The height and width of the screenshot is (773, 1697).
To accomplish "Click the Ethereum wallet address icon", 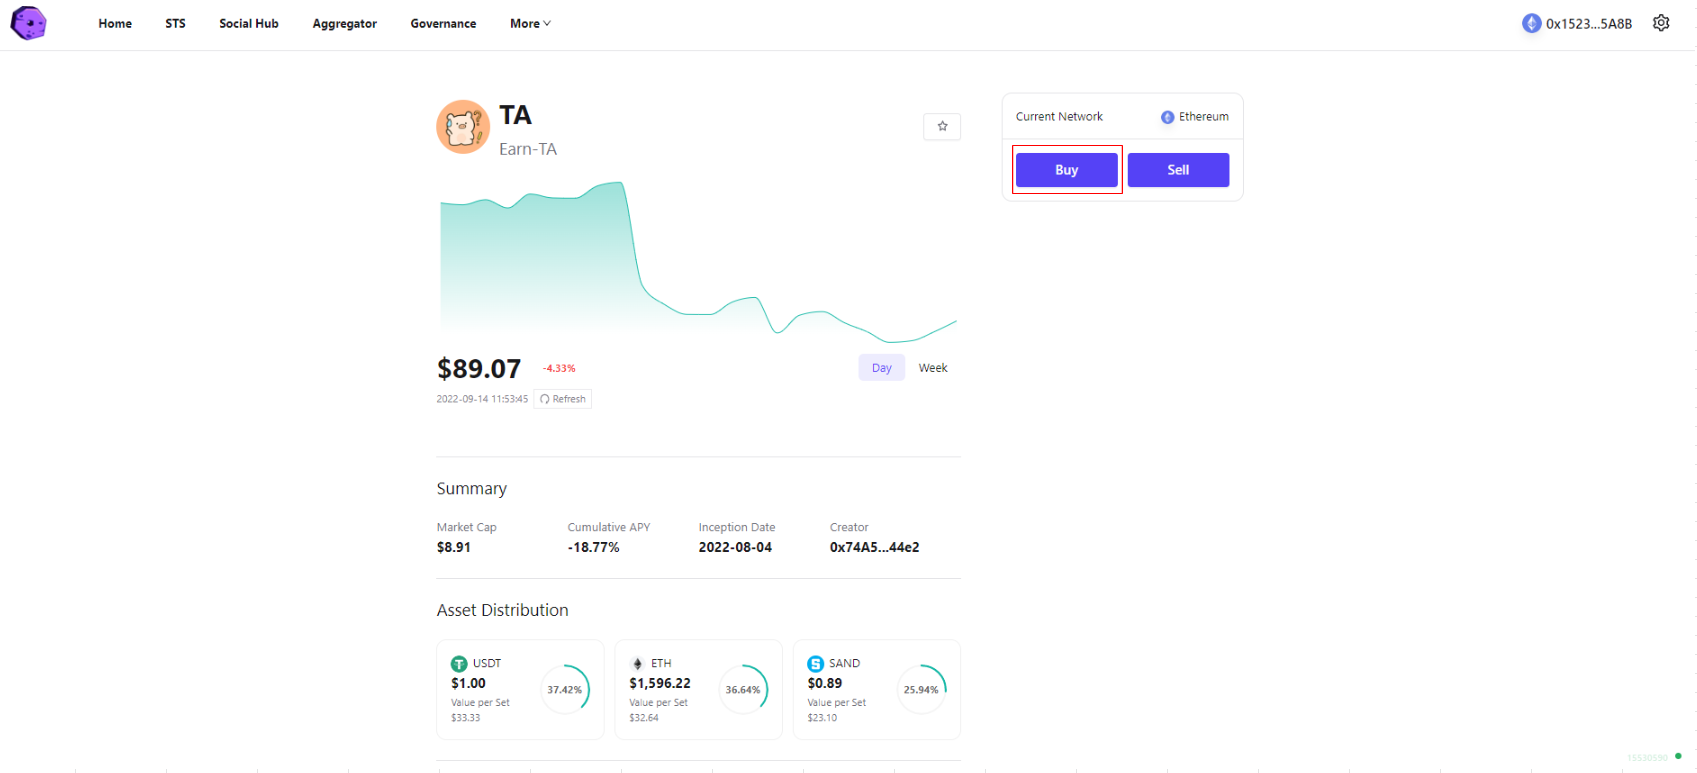I will (x=1531, y=23).
